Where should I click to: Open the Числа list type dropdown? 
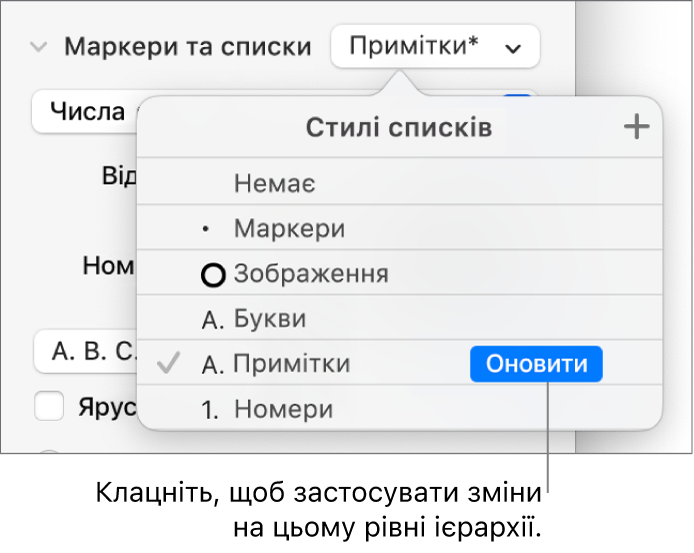click(85, 111)
